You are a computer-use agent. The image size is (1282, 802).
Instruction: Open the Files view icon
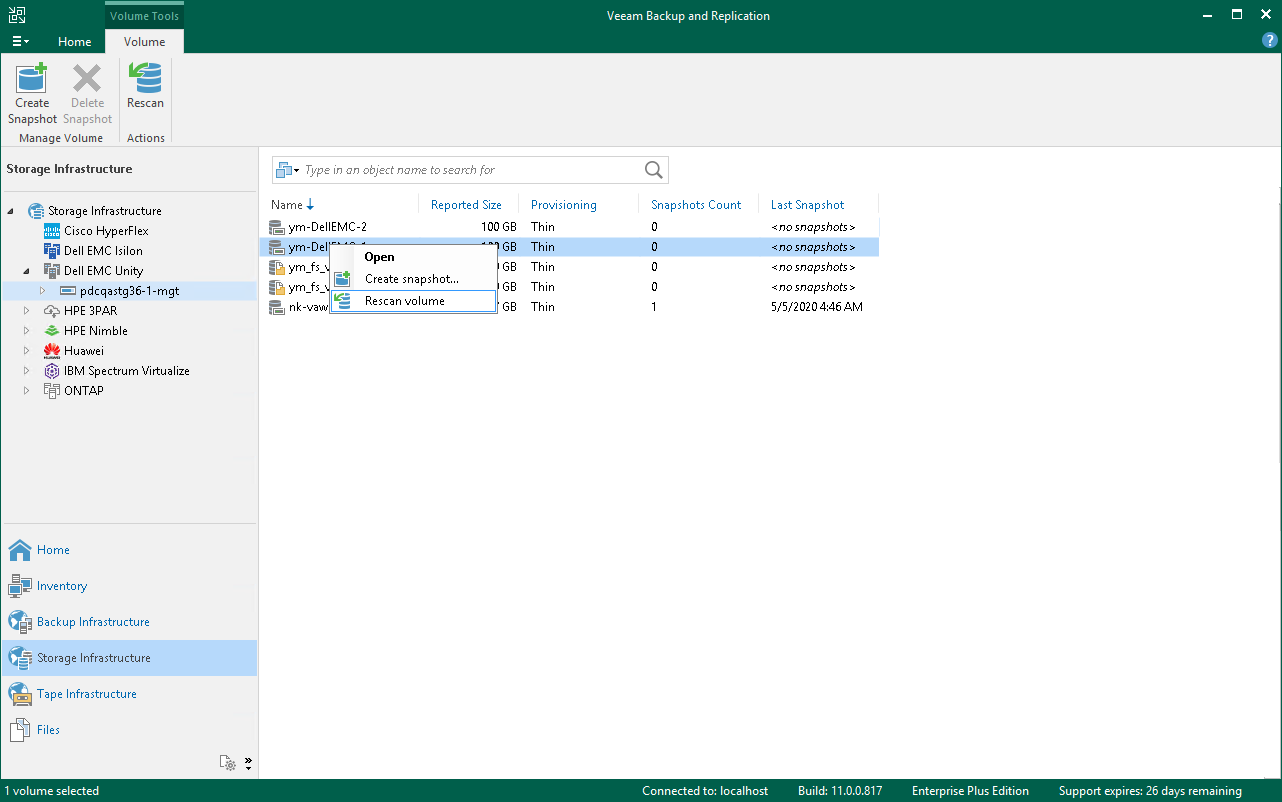point(20,730)
